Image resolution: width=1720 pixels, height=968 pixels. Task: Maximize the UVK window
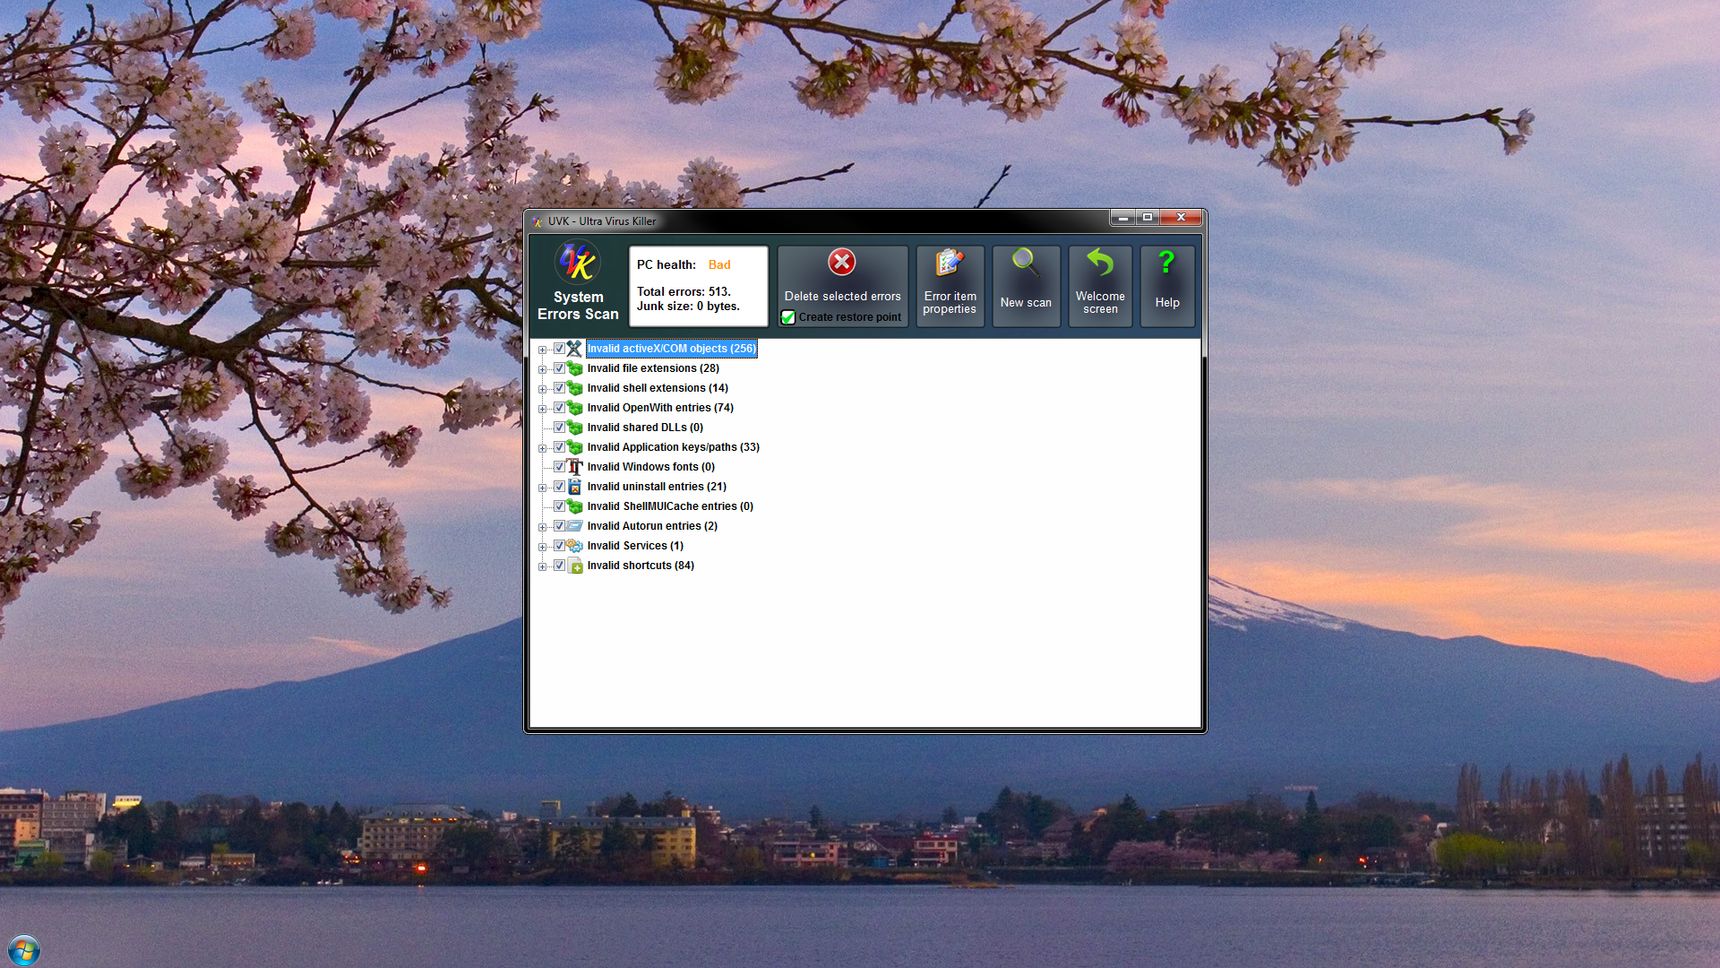pyautogui.click(x=1147, y=218)
